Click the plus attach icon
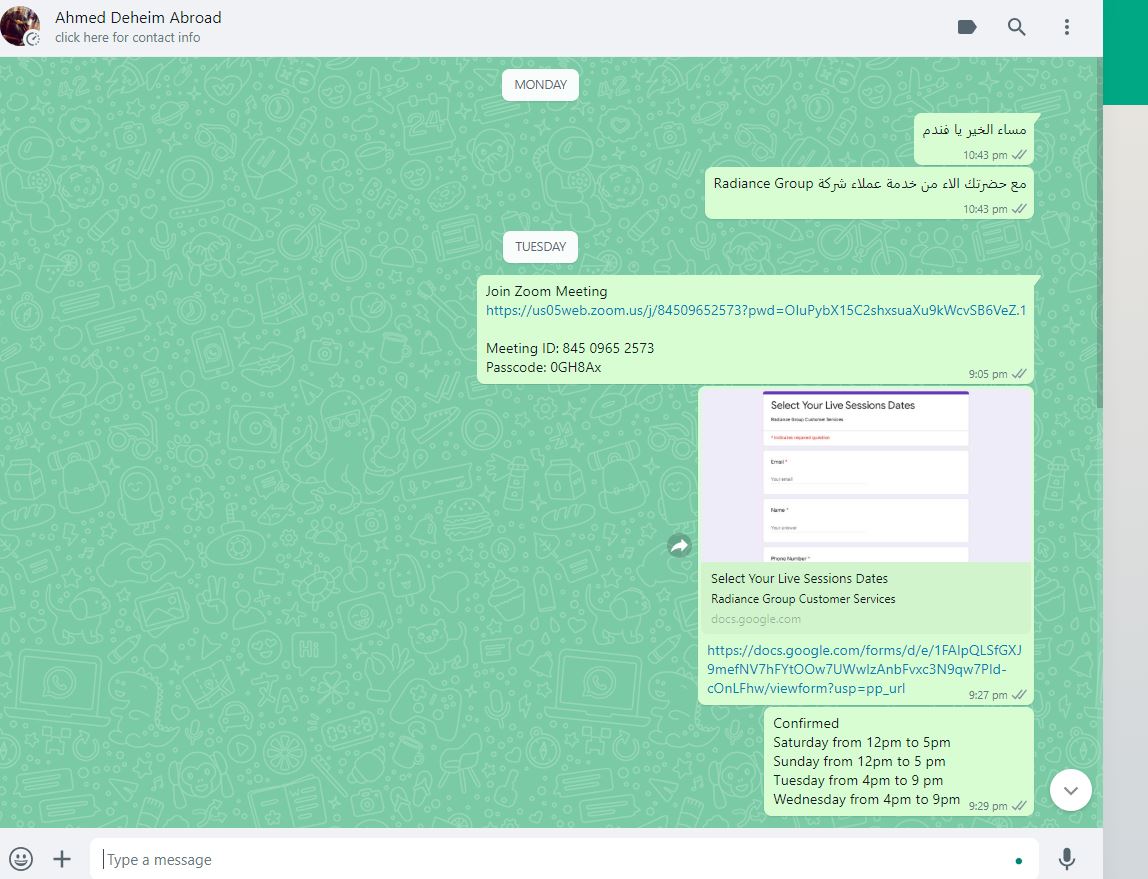Viewport: 1148px width, 879px height. (x=62, y=859)
